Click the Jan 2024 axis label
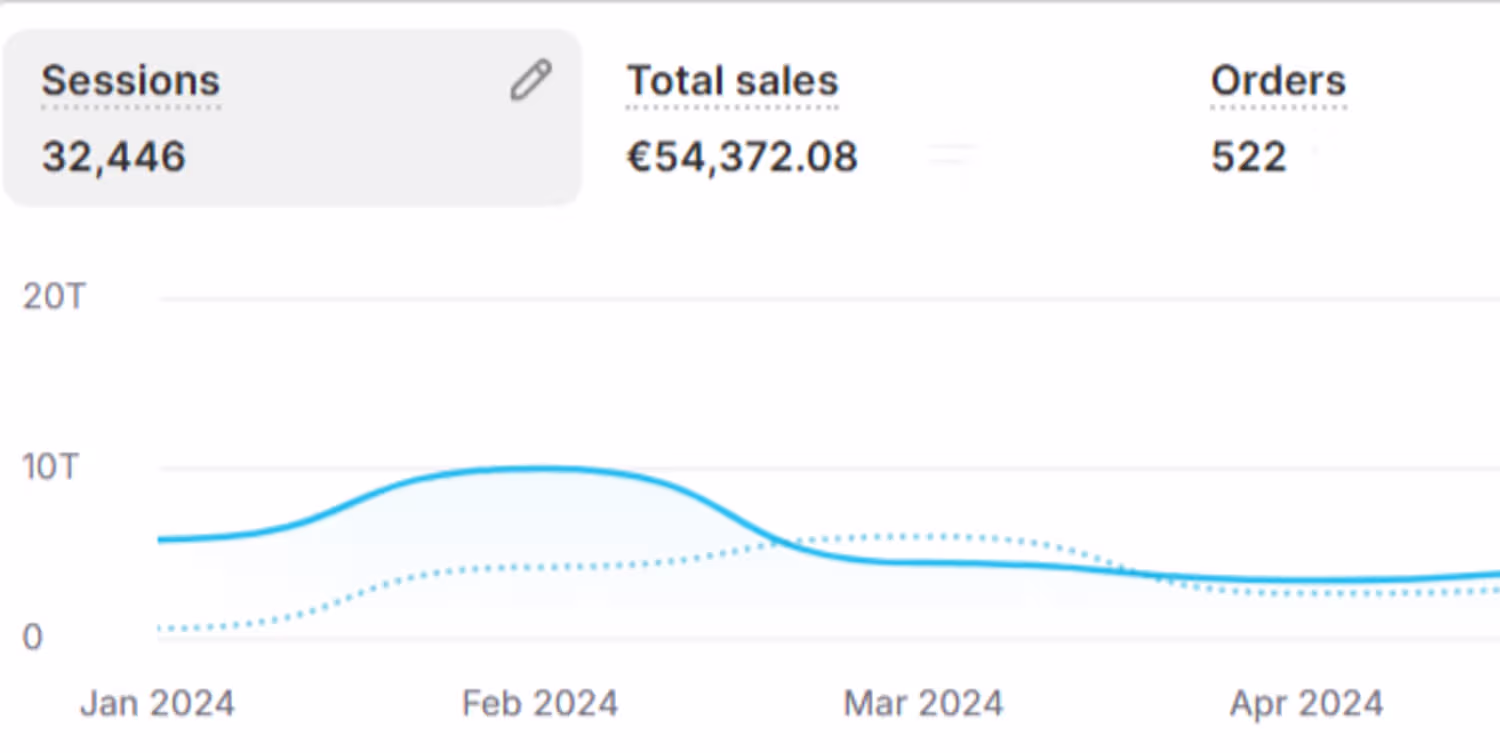Image resolution: width=1500 pixels, height=753 pixels. [158, 703]
